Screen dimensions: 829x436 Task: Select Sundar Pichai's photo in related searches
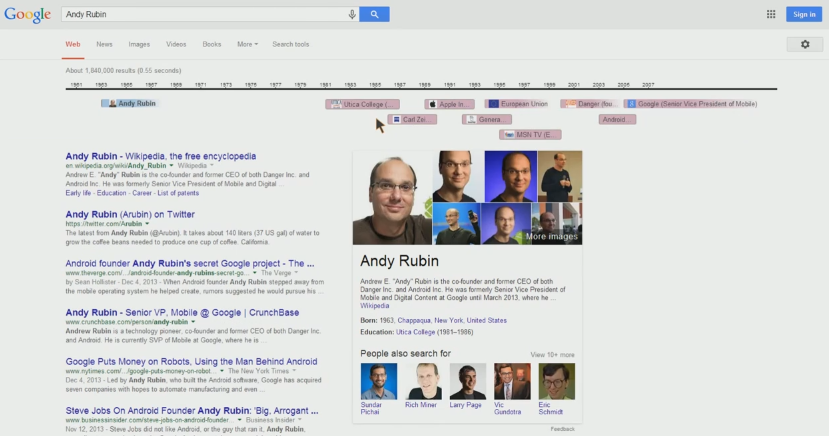click(378, 381)
